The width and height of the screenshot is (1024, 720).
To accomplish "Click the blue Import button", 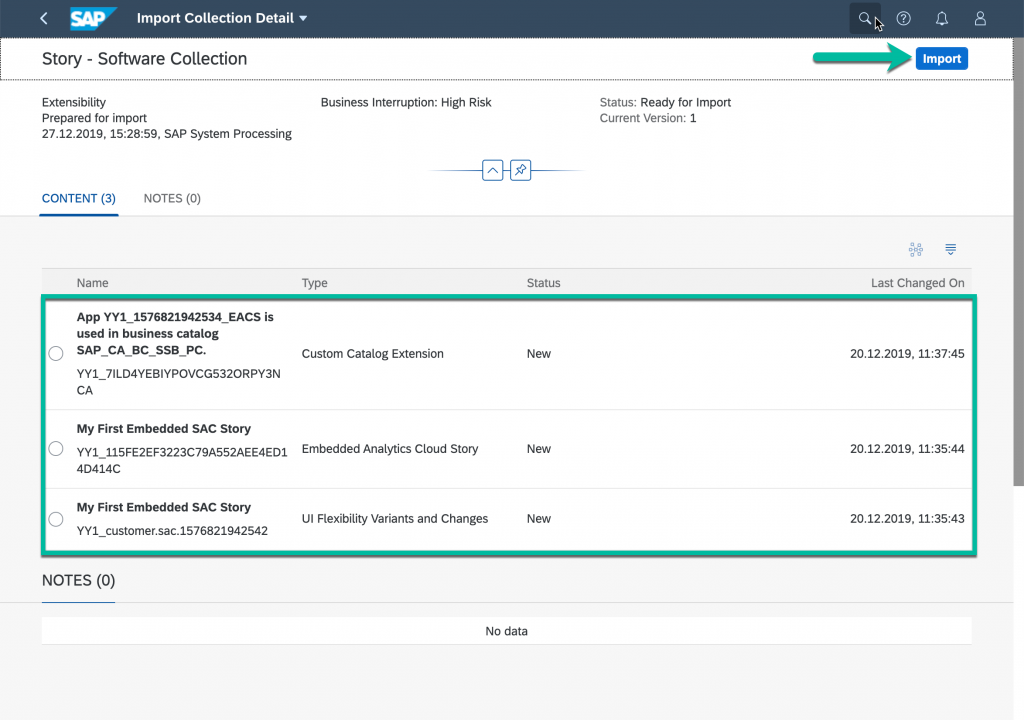I will tap(941, 59).
